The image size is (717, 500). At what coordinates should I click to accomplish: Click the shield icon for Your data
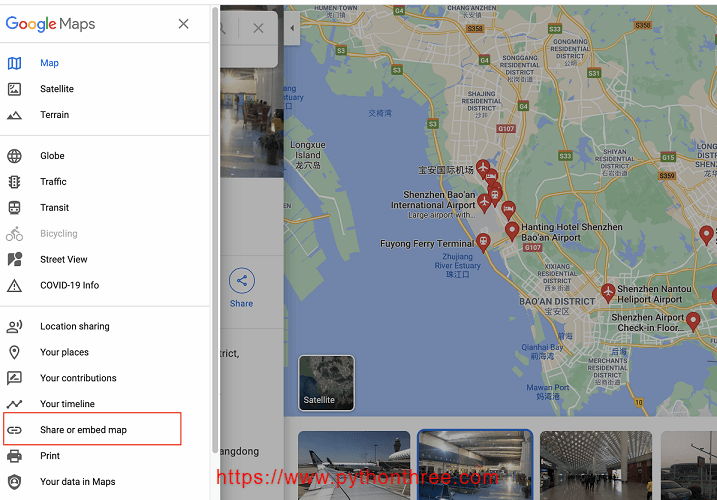[x=15, y=482]
